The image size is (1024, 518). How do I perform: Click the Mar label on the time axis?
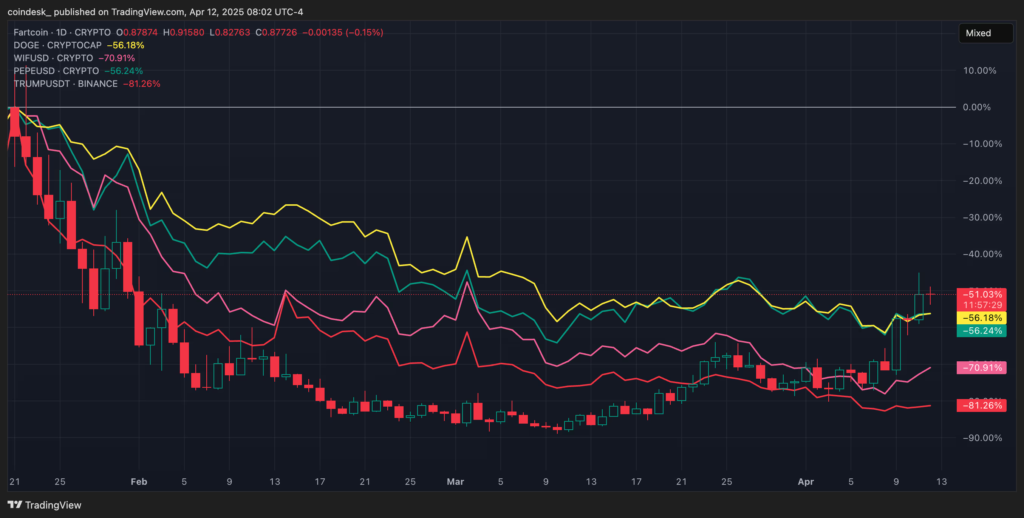pyautogui.click(x=456, y=481)
